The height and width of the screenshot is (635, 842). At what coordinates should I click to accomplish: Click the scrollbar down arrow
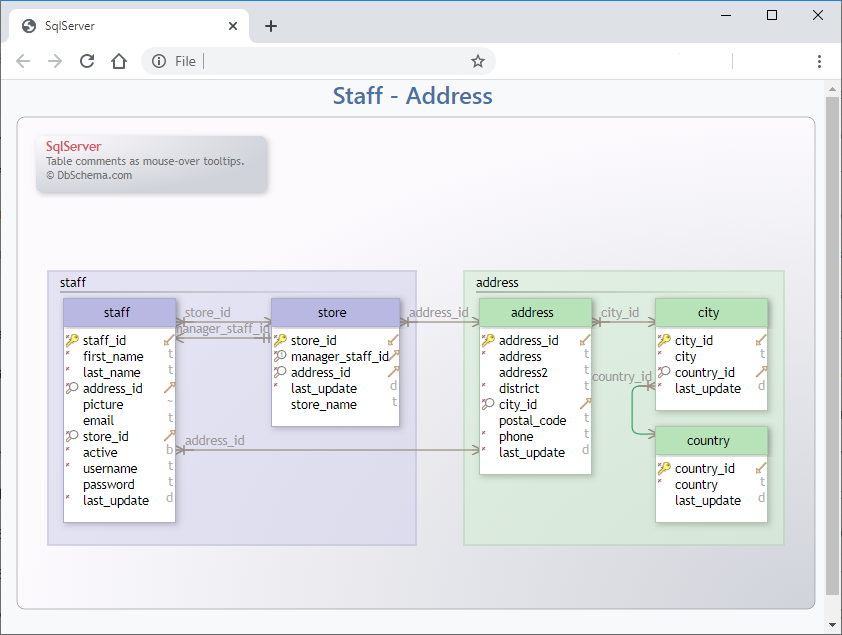pyautogui.click(x=832, y=625)
